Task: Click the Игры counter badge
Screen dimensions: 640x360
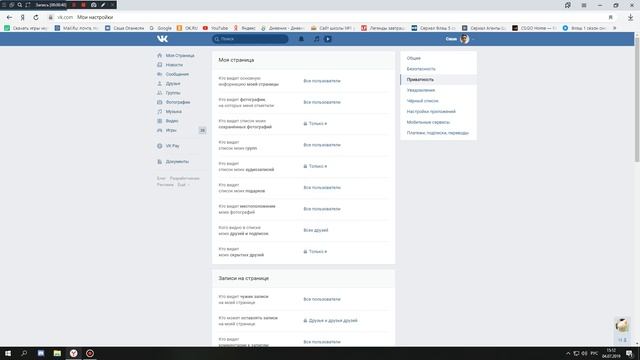Action: [202, 130]
